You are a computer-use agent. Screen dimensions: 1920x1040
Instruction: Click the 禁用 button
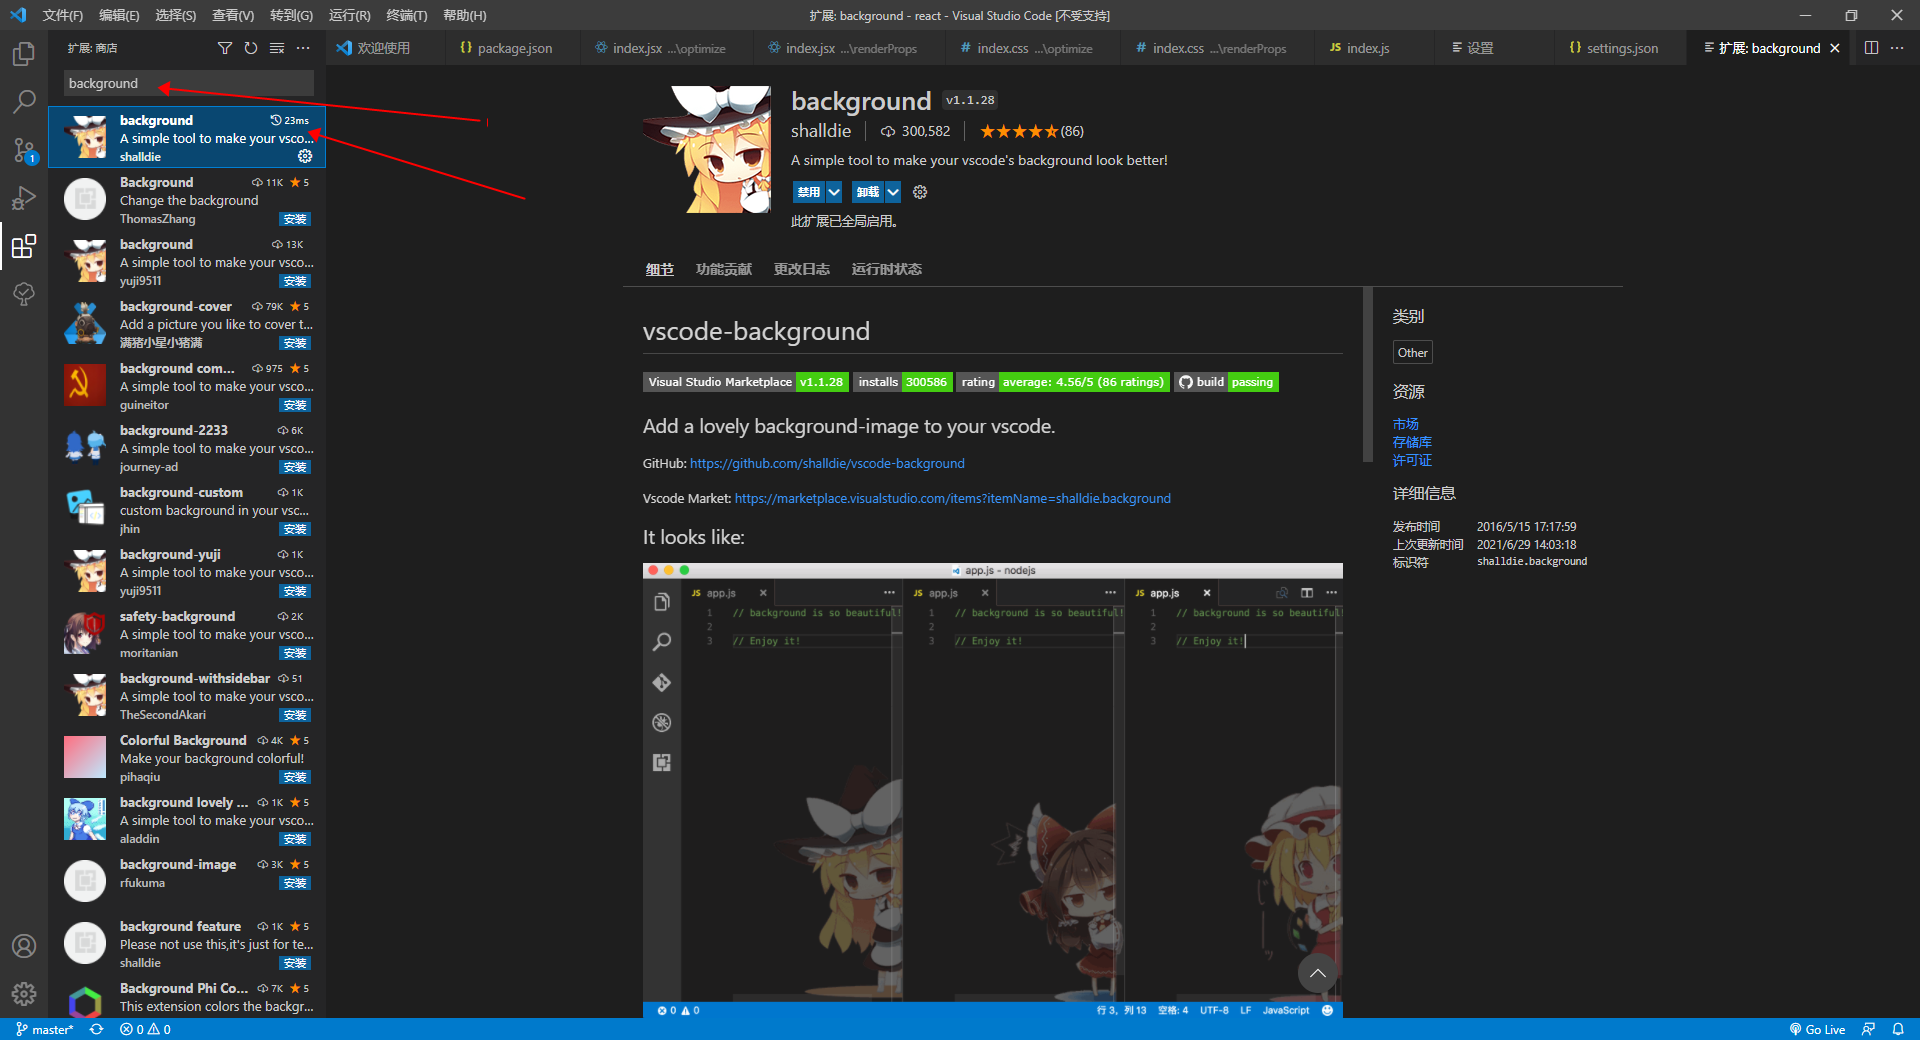pos(809,192)
